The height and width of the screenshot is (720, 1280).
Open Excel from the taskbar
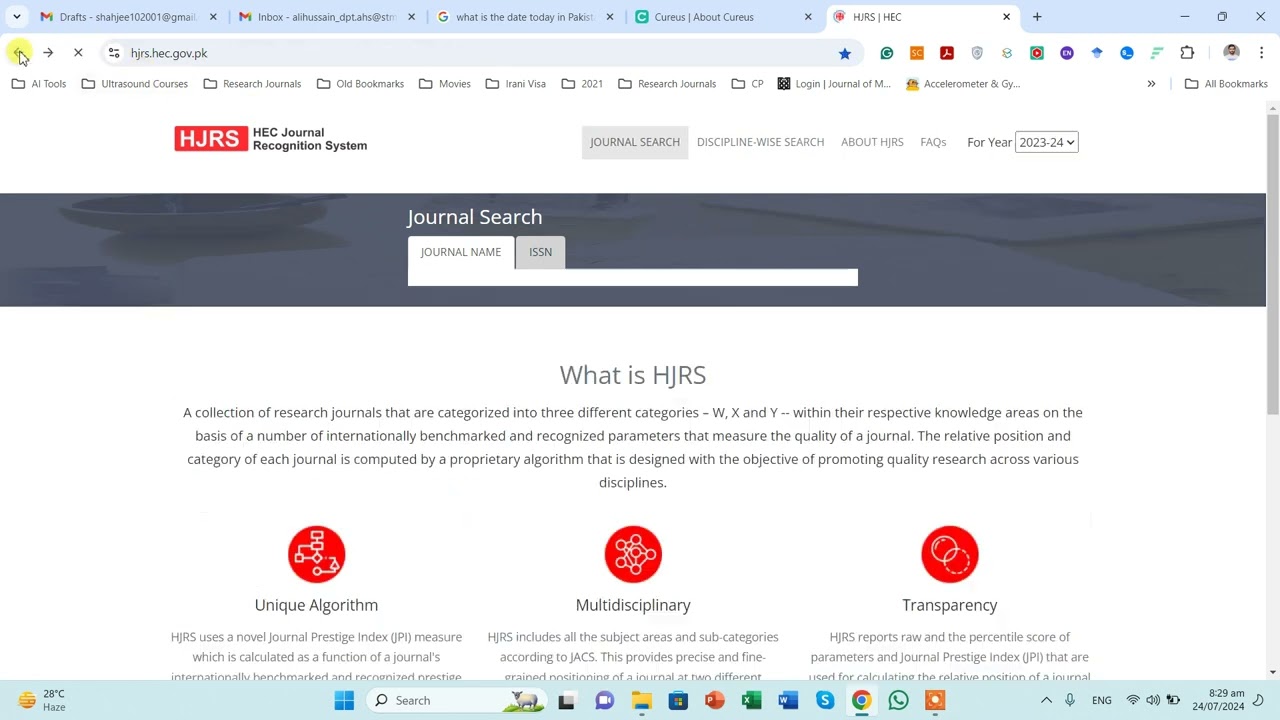(751, 700)
